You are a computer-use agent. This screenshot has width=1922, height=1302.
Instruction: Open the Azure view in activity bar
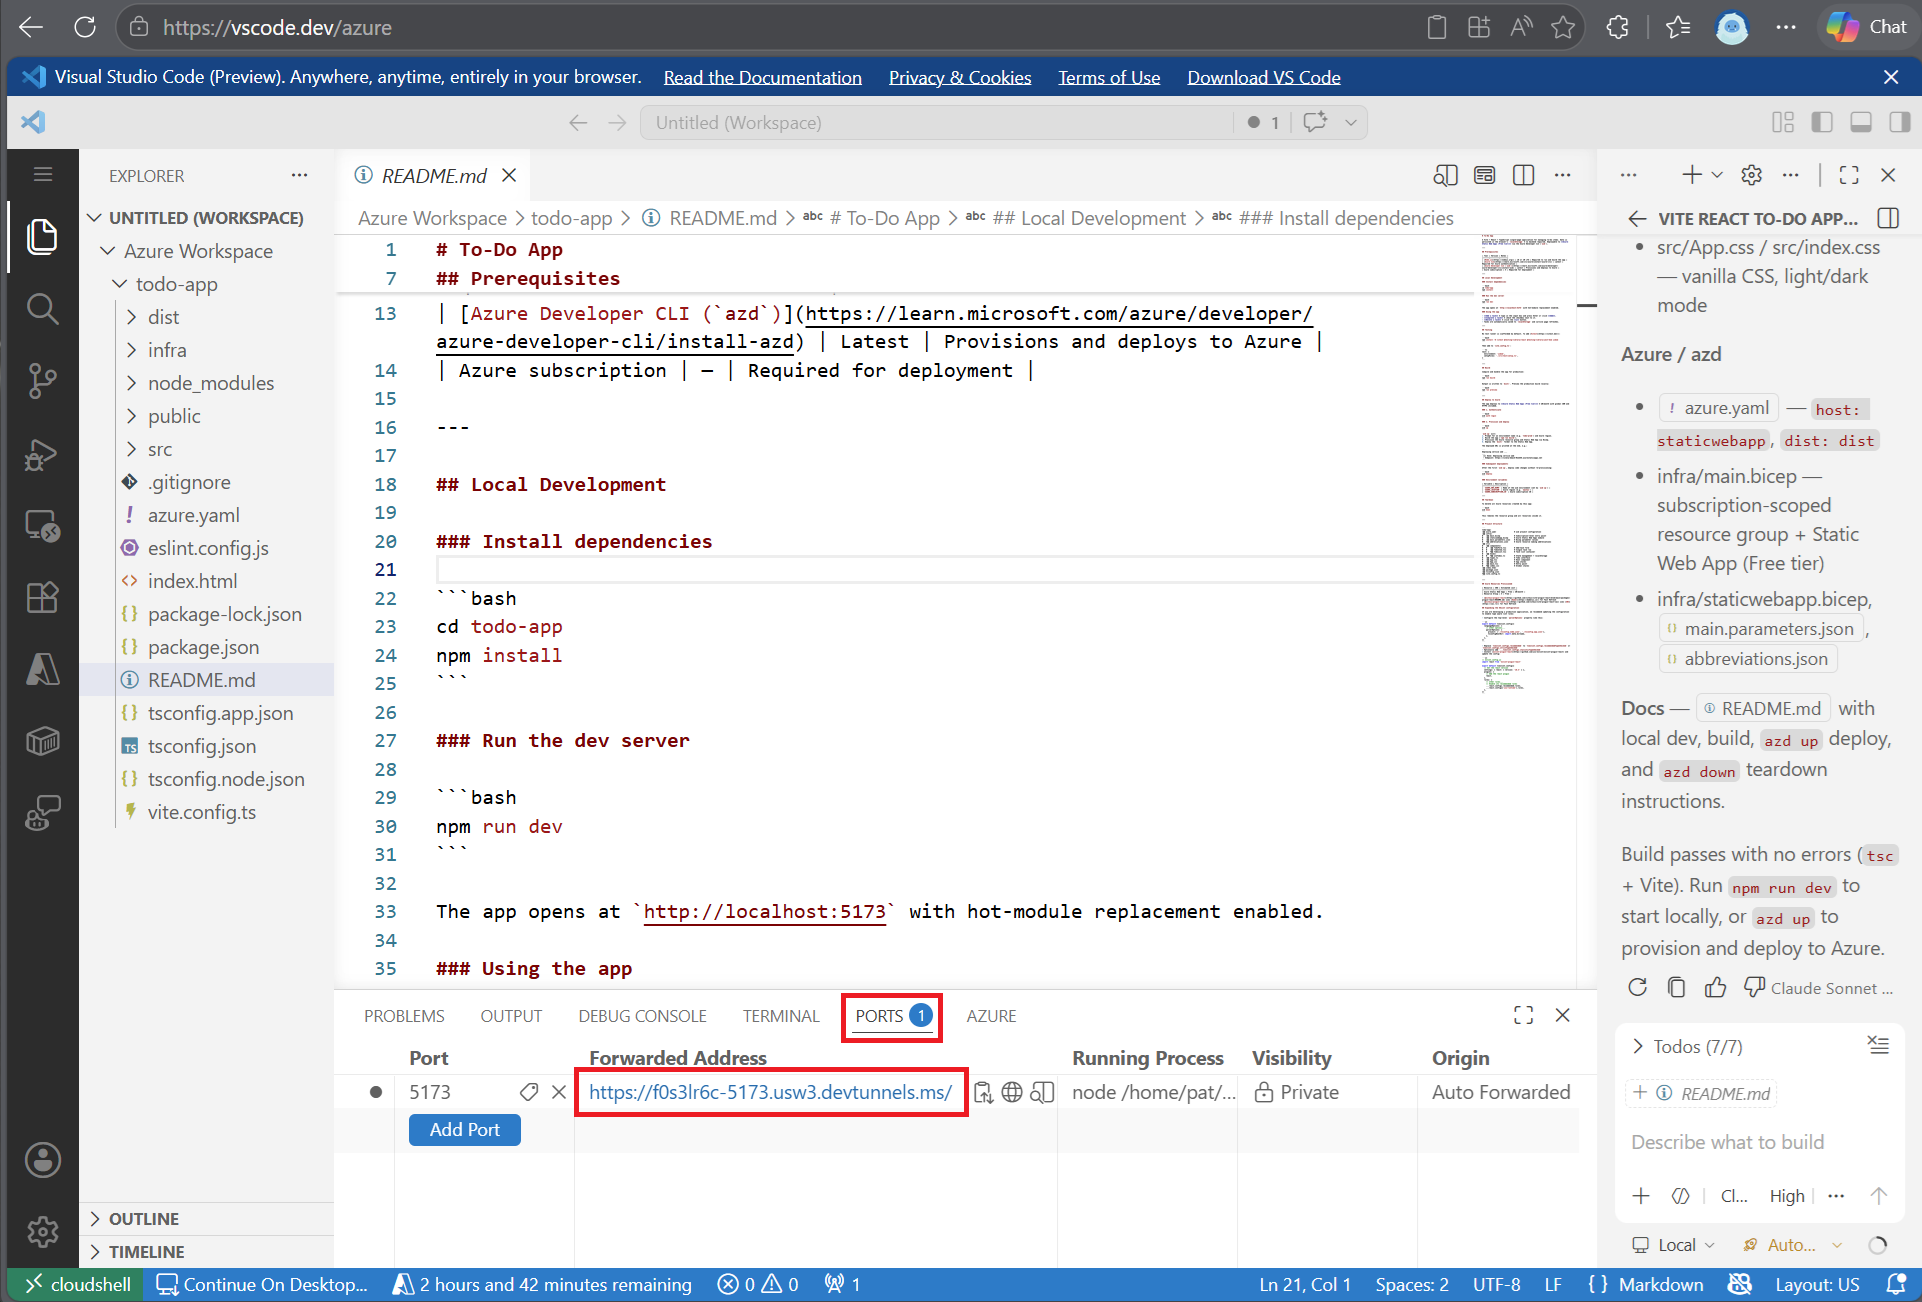(42, 669)
